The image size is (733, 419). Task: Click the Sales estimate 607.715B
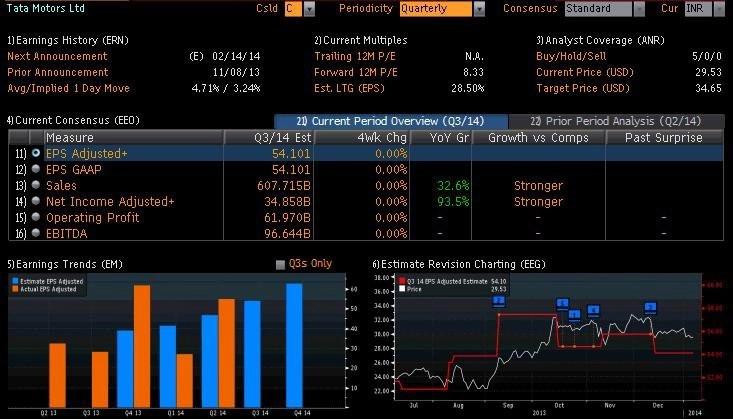pos(284,186)
